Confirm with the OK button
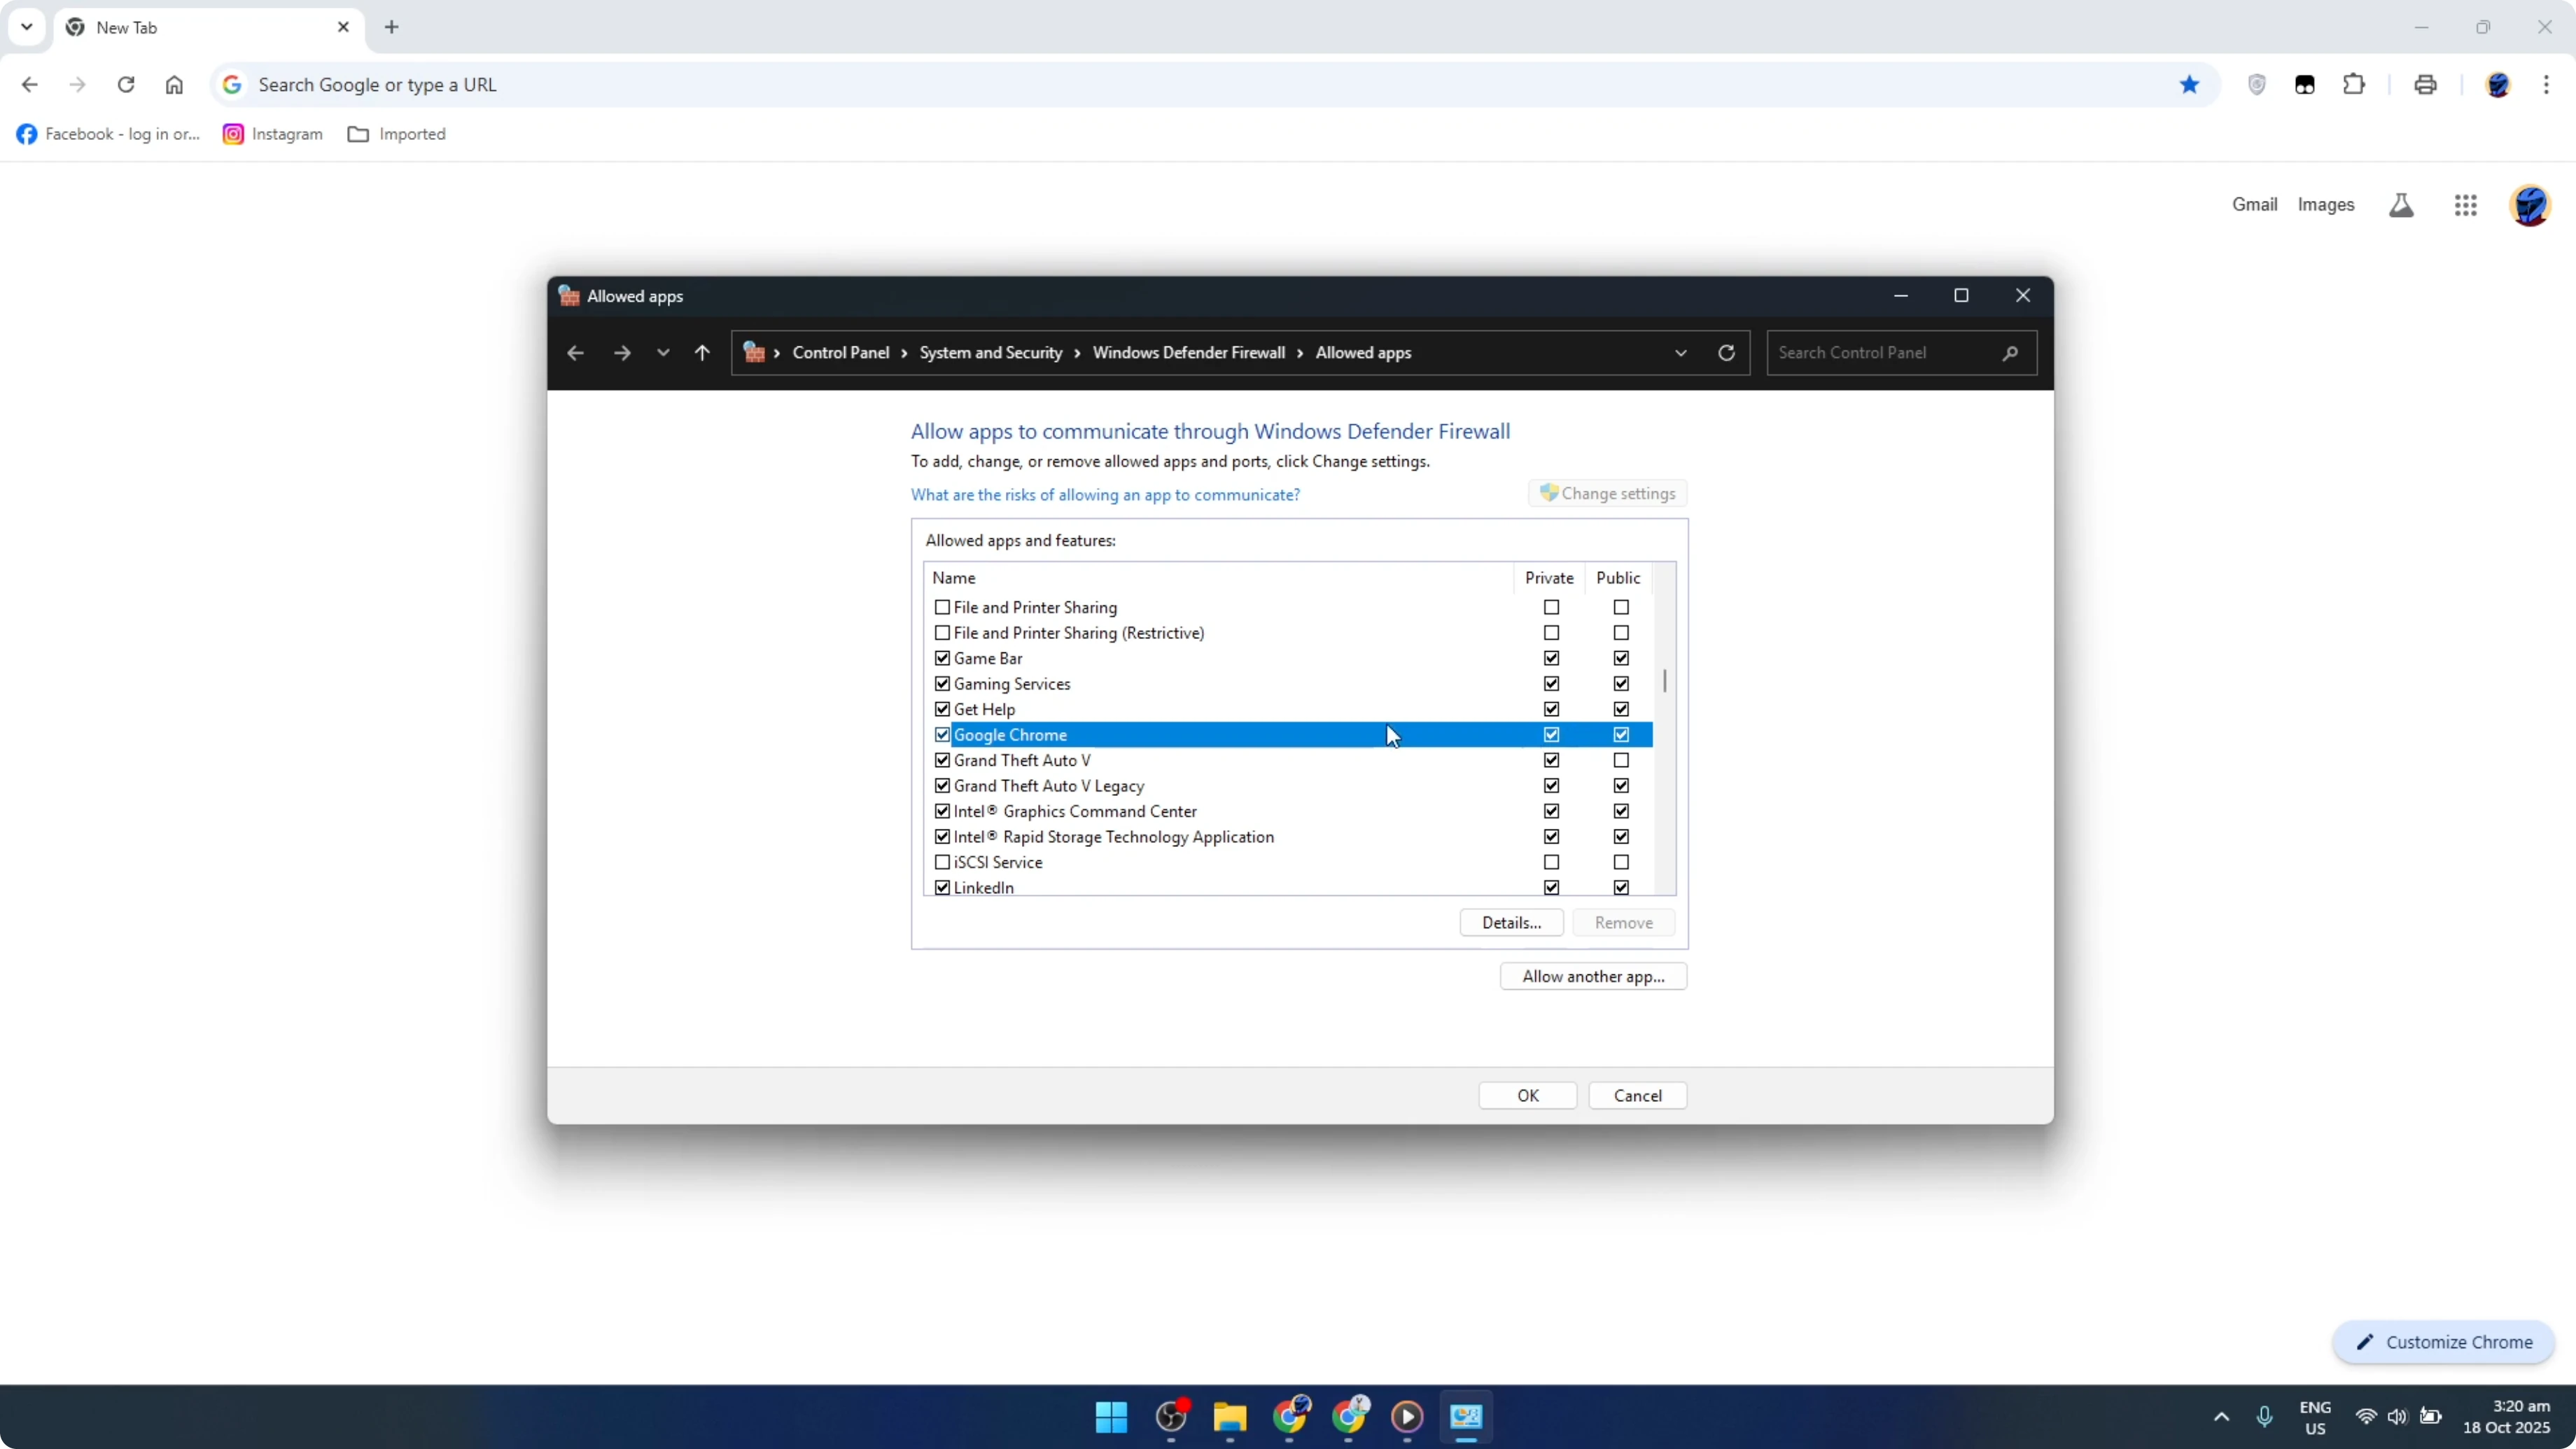This screenshot has height=1449, width=2576. 1527,1096
